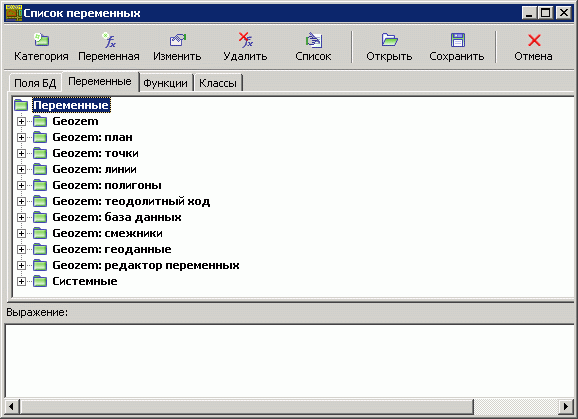Expand the Geozem: теодолитный ход node
578x419 pixels.
(x=21, y=202)
